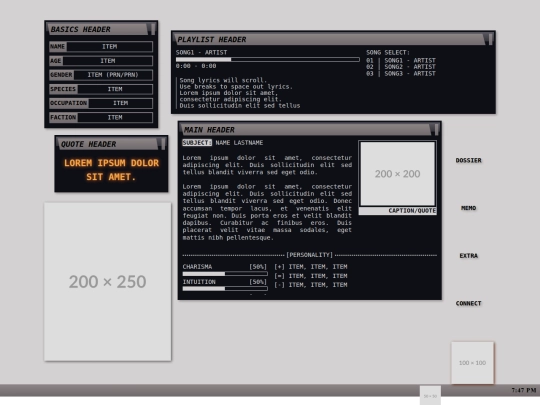Click the LOREM IPSUM DOLOR SIT AMET quote
The height and width of the screenshot is (405, 540).
[111, 170]
